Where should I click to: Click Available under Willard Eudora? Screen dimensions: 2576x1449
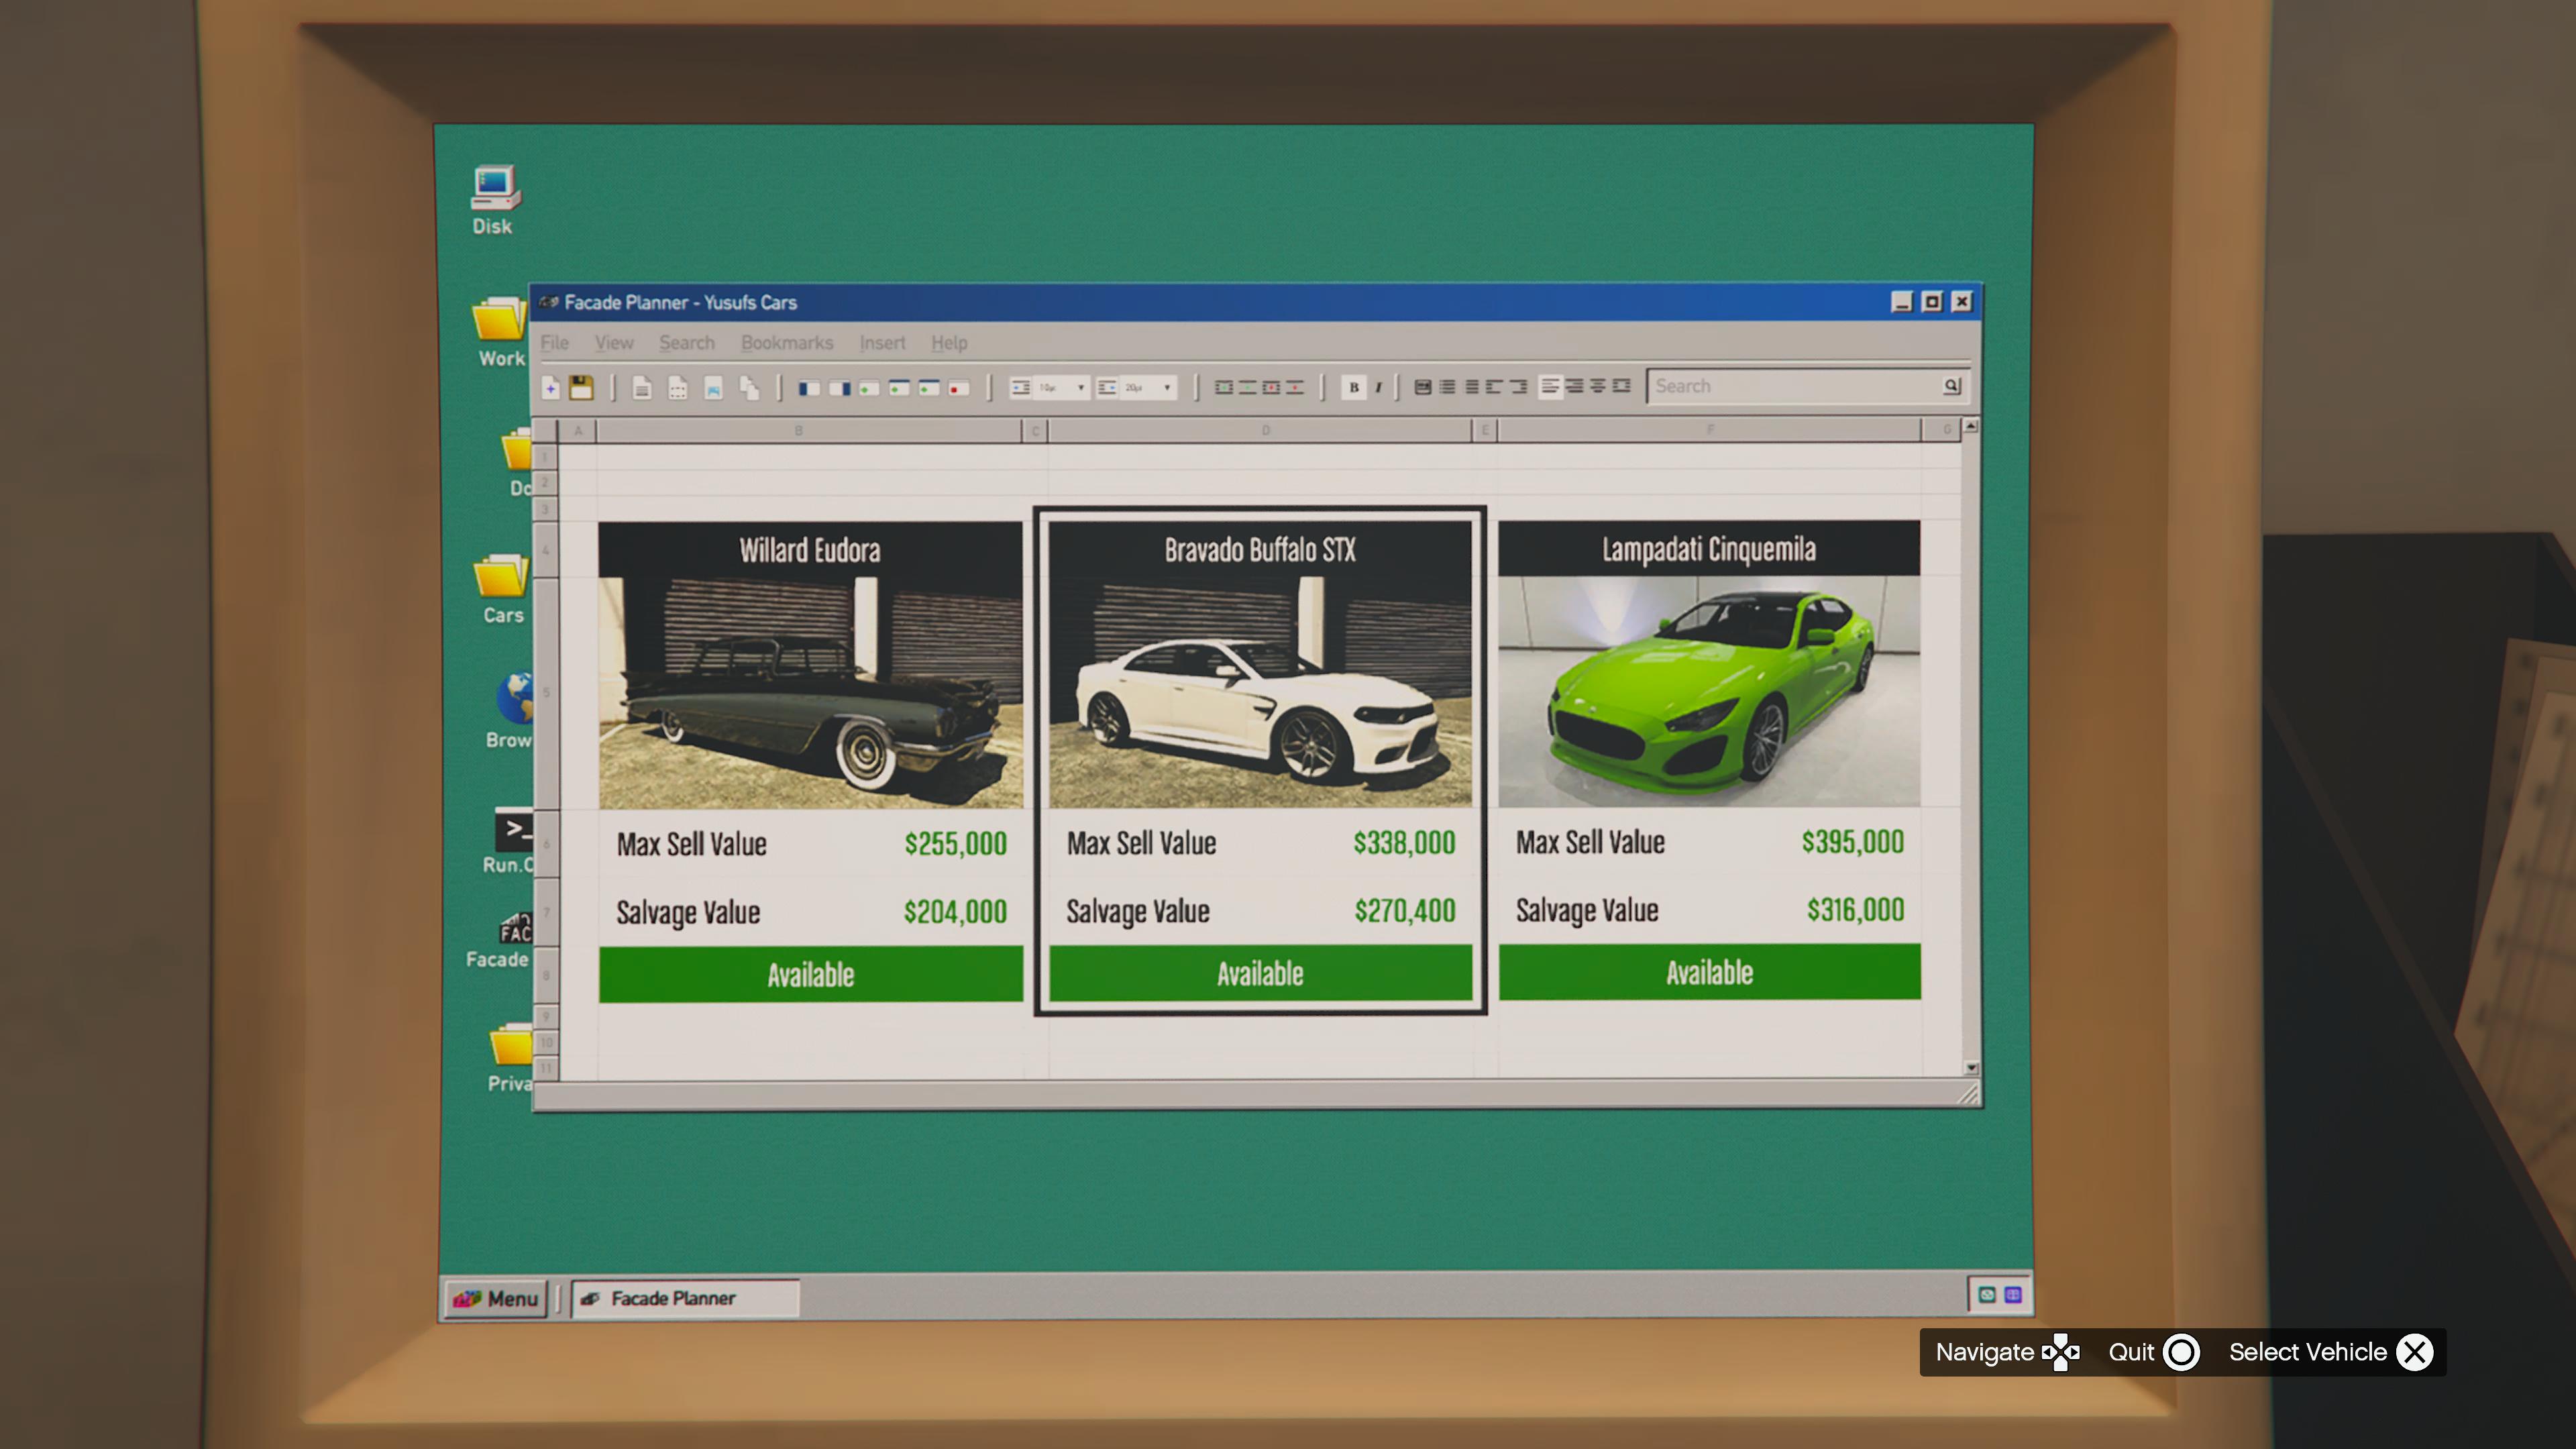(x=810, y=975)
